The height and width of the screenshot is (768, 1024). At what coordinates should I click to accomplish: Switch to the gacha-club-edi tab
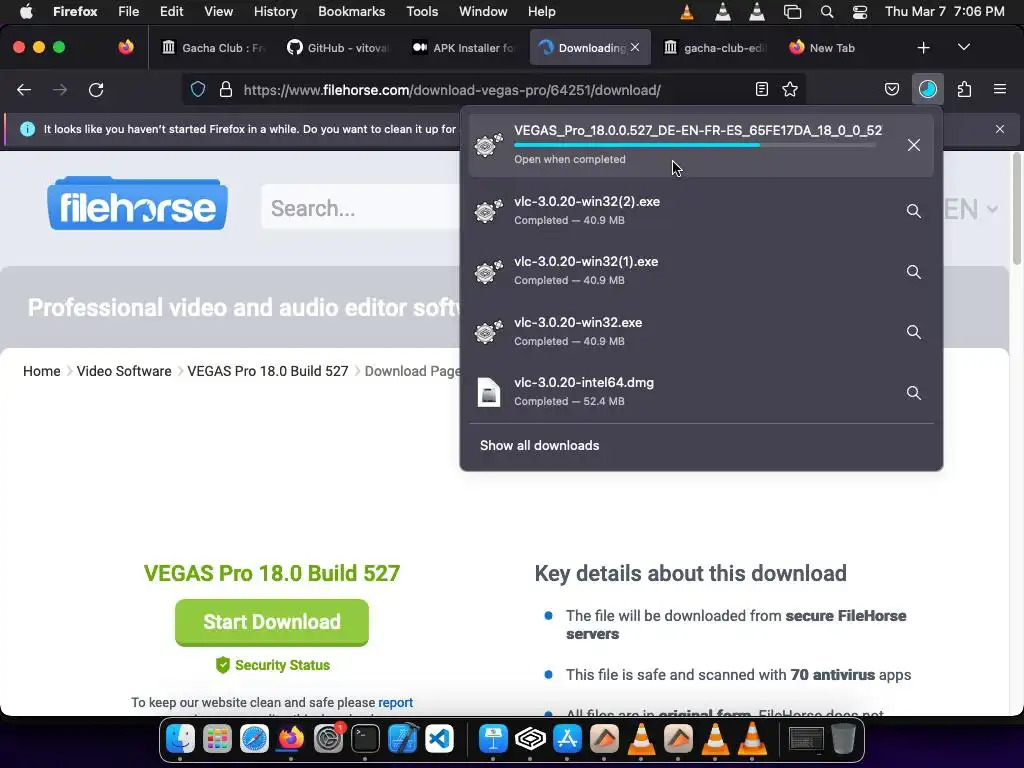click(714, 48)
